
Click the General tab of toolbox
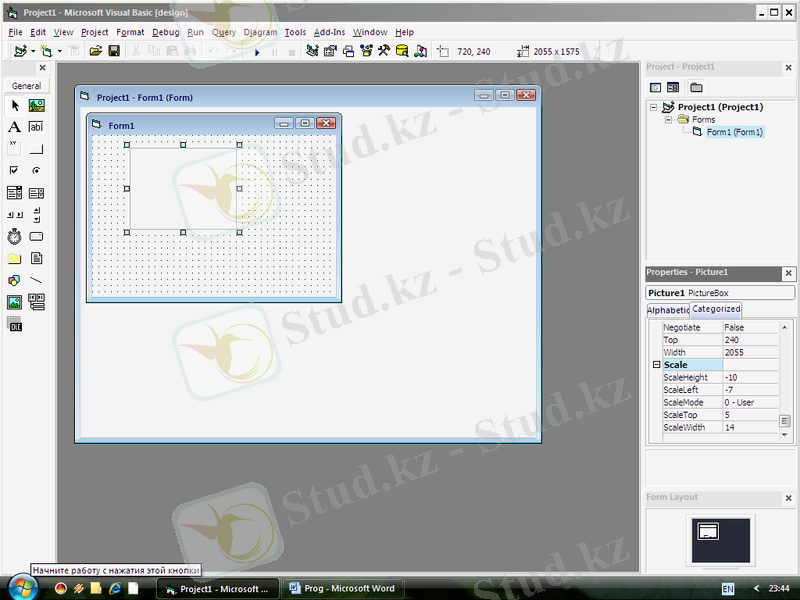pos(26,86)
